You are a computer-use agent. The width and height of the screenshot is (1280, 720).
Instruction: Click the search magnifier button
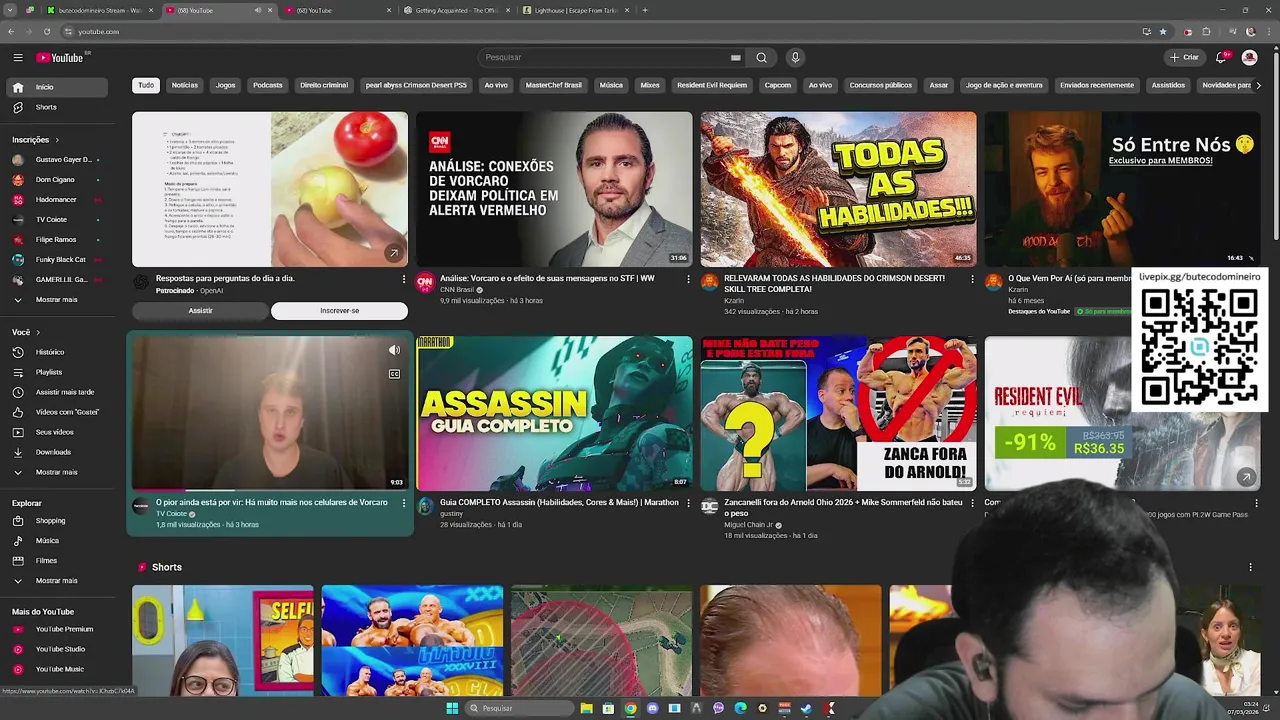pos(761,57)
